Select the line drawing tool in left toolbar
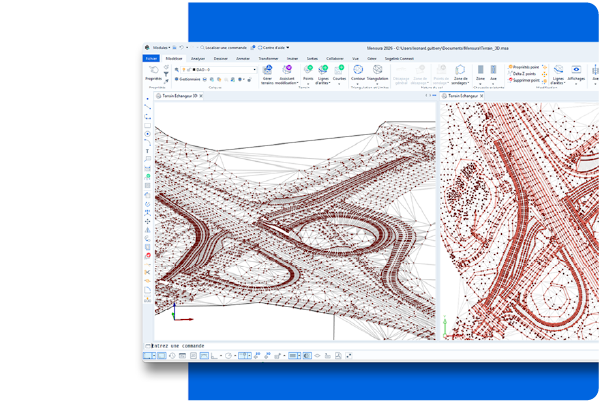Screen dimensions: 601x401 click(x=148, y=107)
